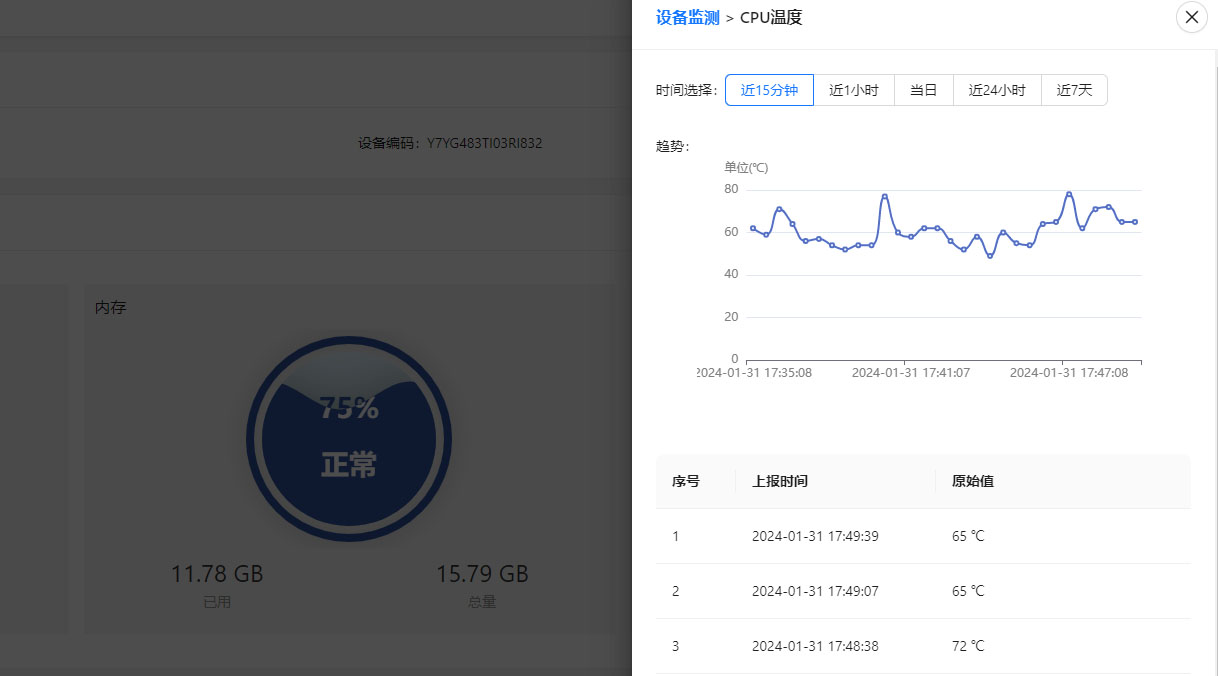
Task: Select table row reported at 17:49:39
Action: click(x=815, y=536)
